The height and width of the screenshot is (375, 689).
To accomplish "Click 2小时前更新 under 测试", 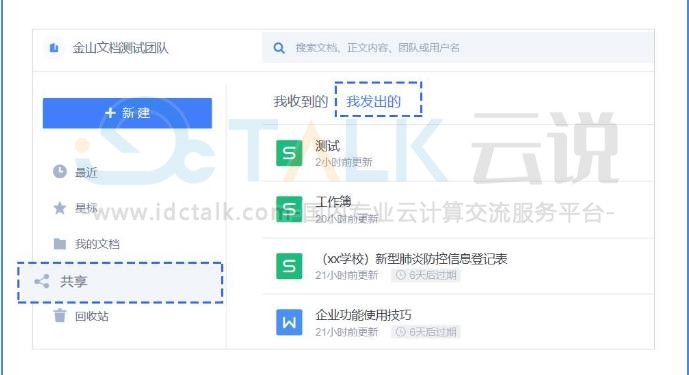I will click(344, 162).
